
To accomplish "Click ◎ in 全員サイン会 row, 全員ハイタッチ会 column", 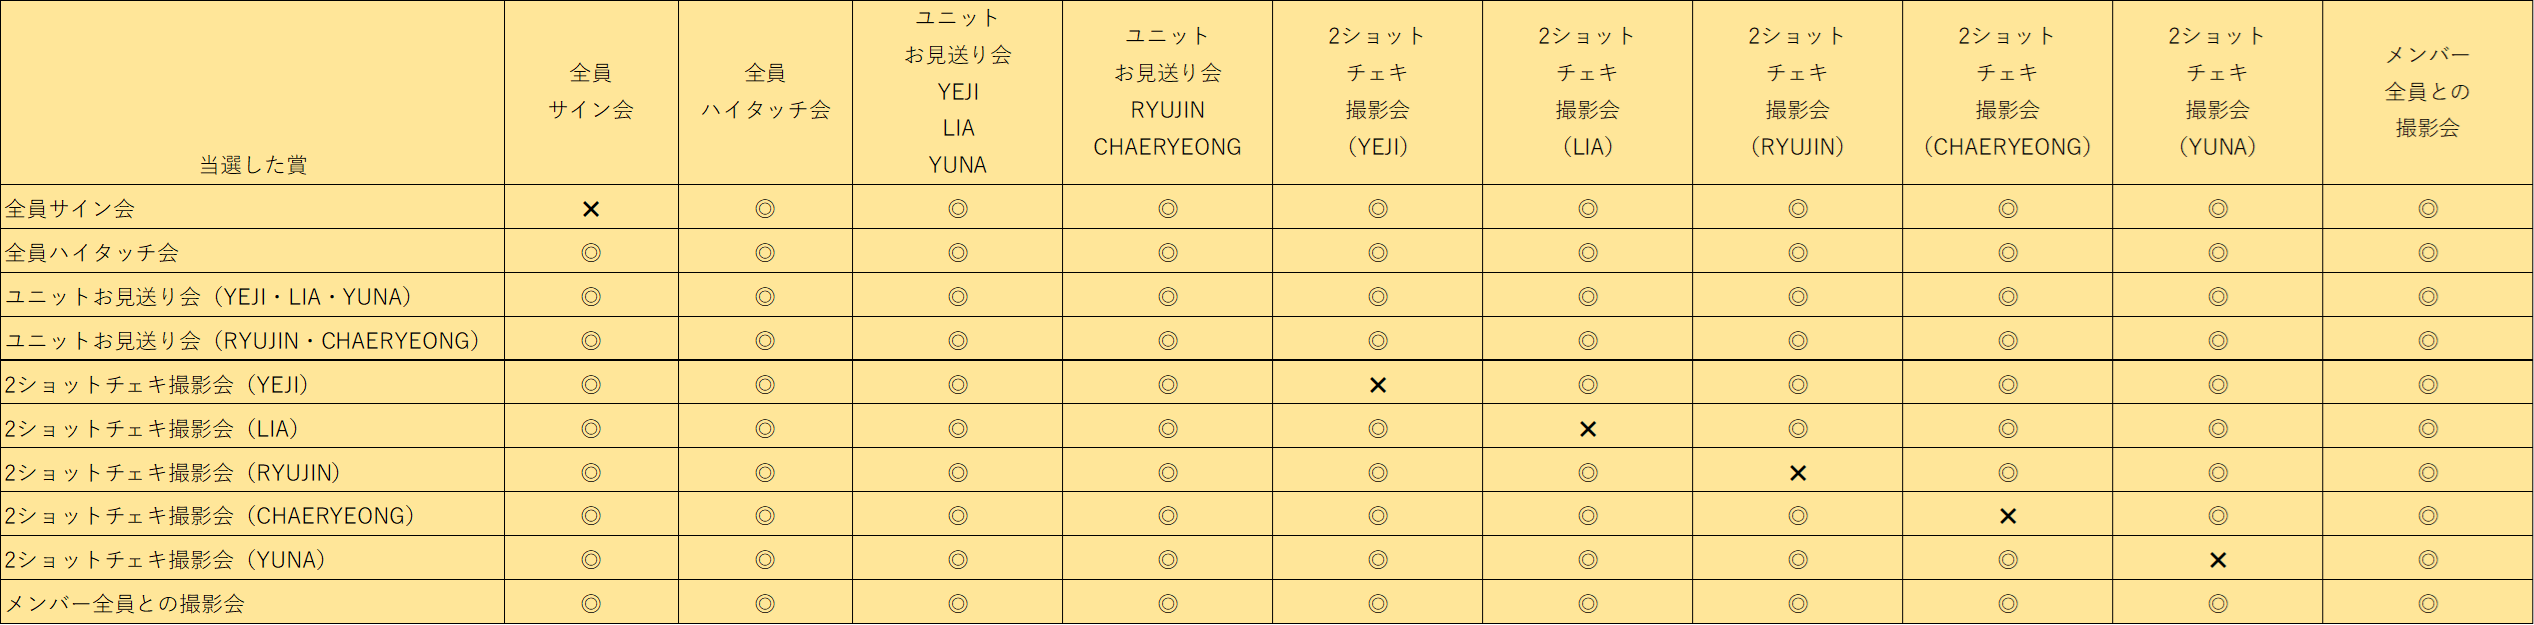I will pos(765,209).
